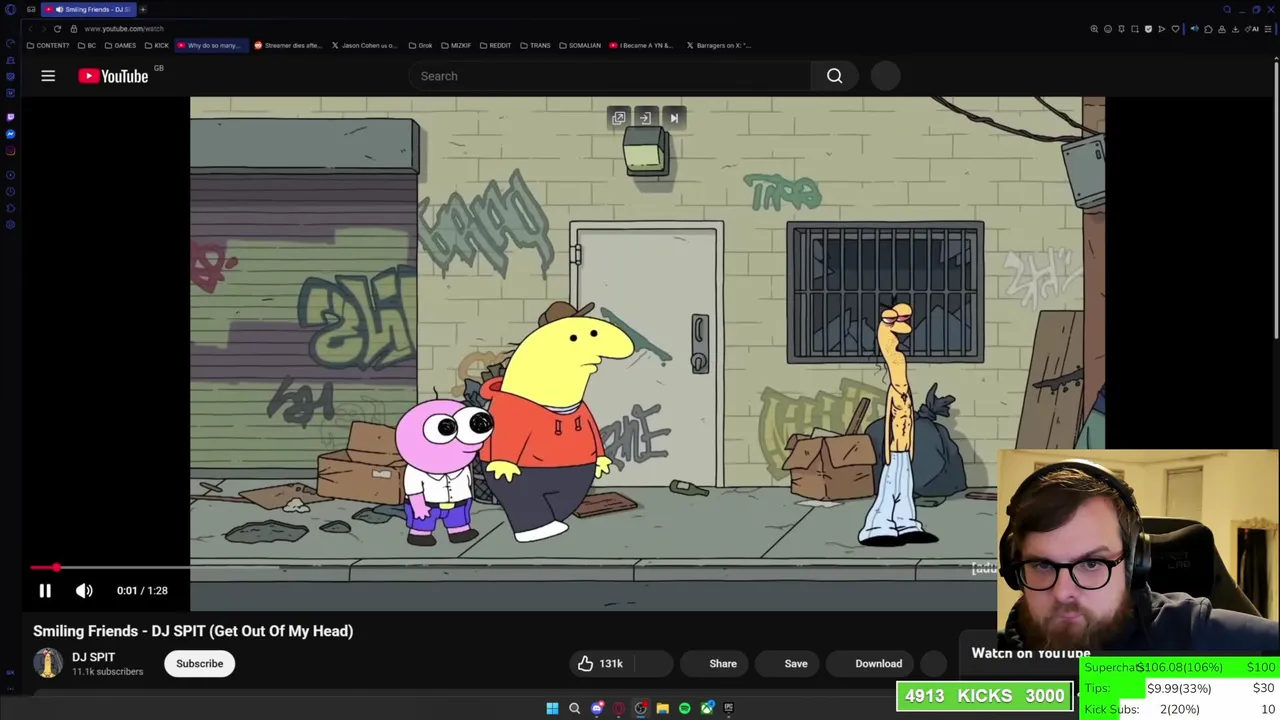Open a new tab with plus button
The width and height of the screenshot is (1280, 720).
click(x=143, y=9)
